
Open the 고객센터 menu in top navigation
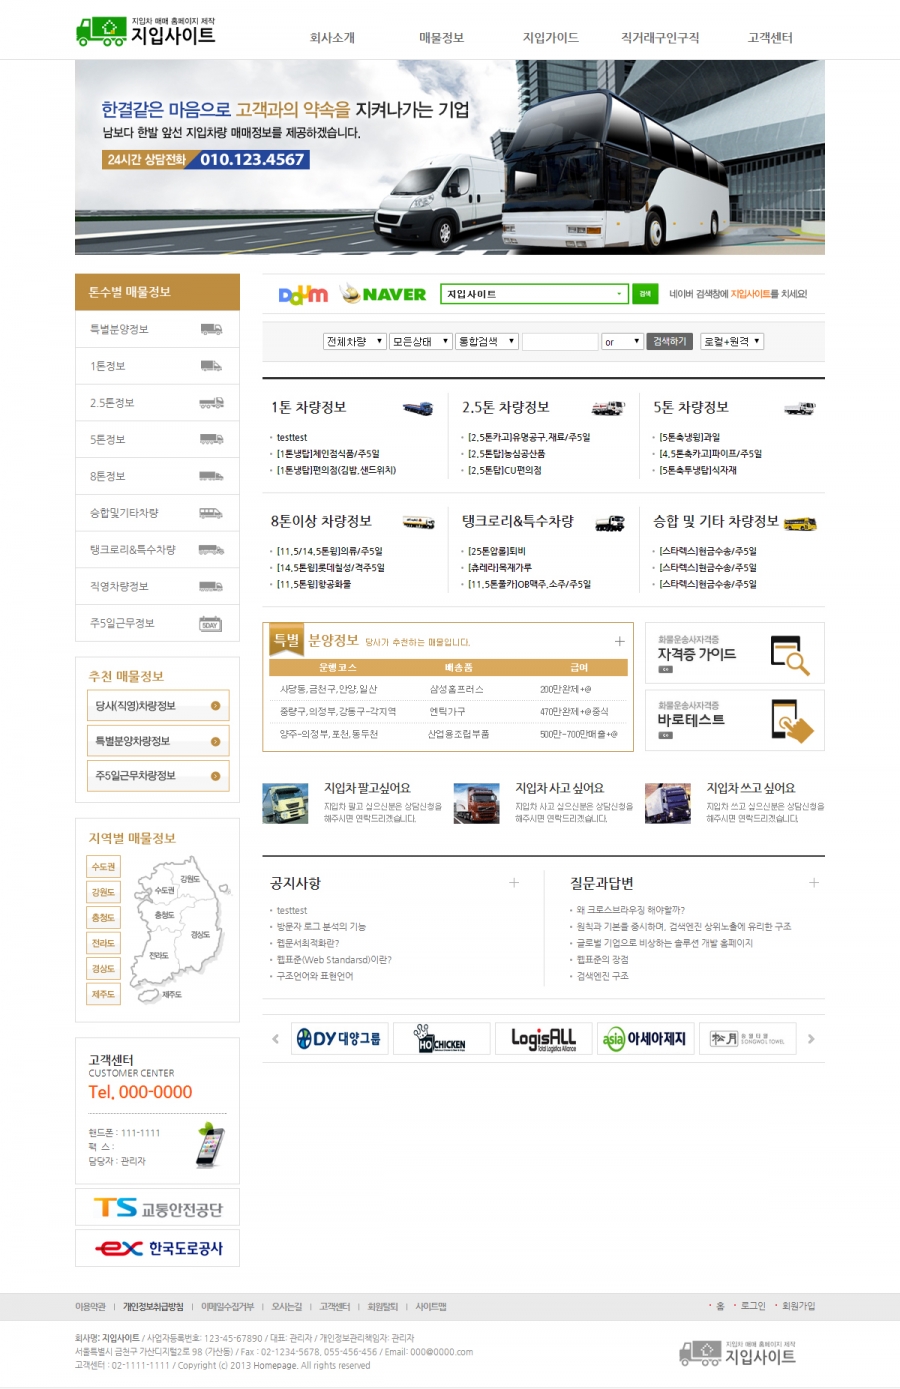(769, 38)
